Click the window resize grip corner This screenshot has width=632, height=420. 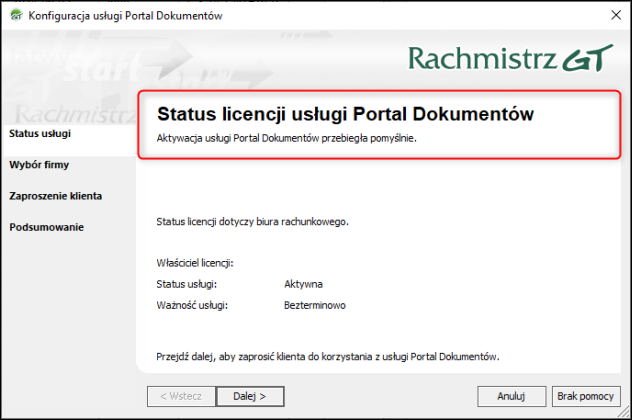pyautogui.click(x=624, y=412)
